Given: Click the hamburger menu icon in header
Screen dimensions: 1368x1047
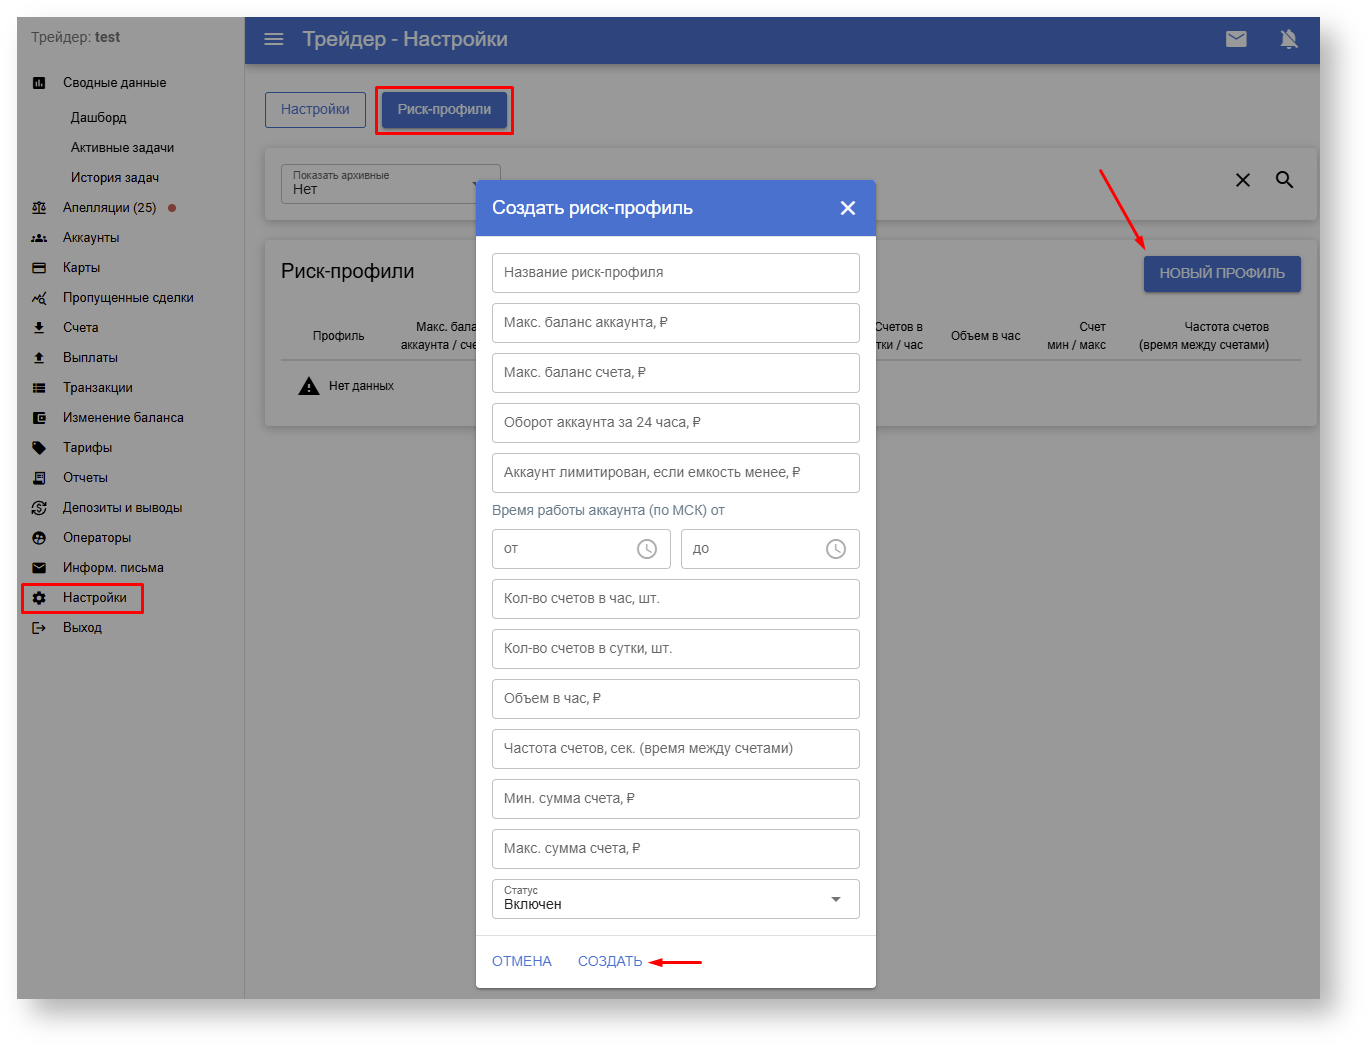Looking at the screenshot, I should click(273, 39).
